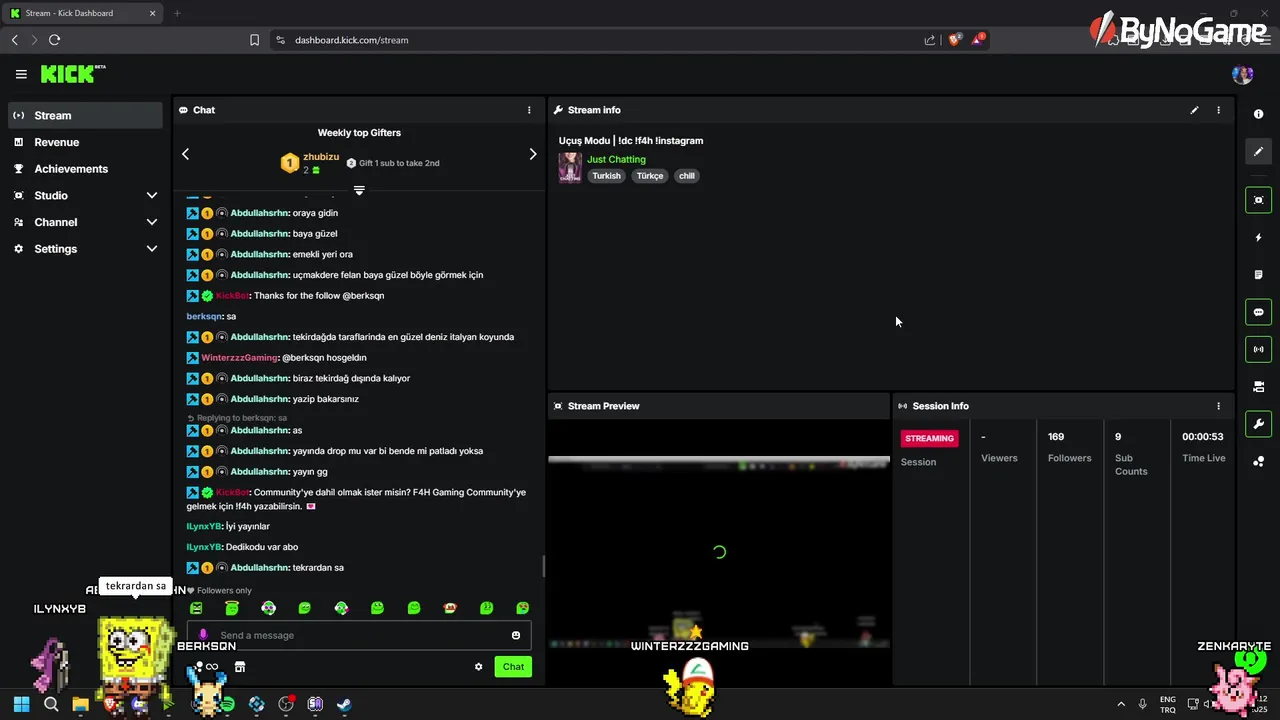Open the three-dots bubbles icon in sidebar
This screenshot has height=720, width=1280.
click(x=1258, y=461)
